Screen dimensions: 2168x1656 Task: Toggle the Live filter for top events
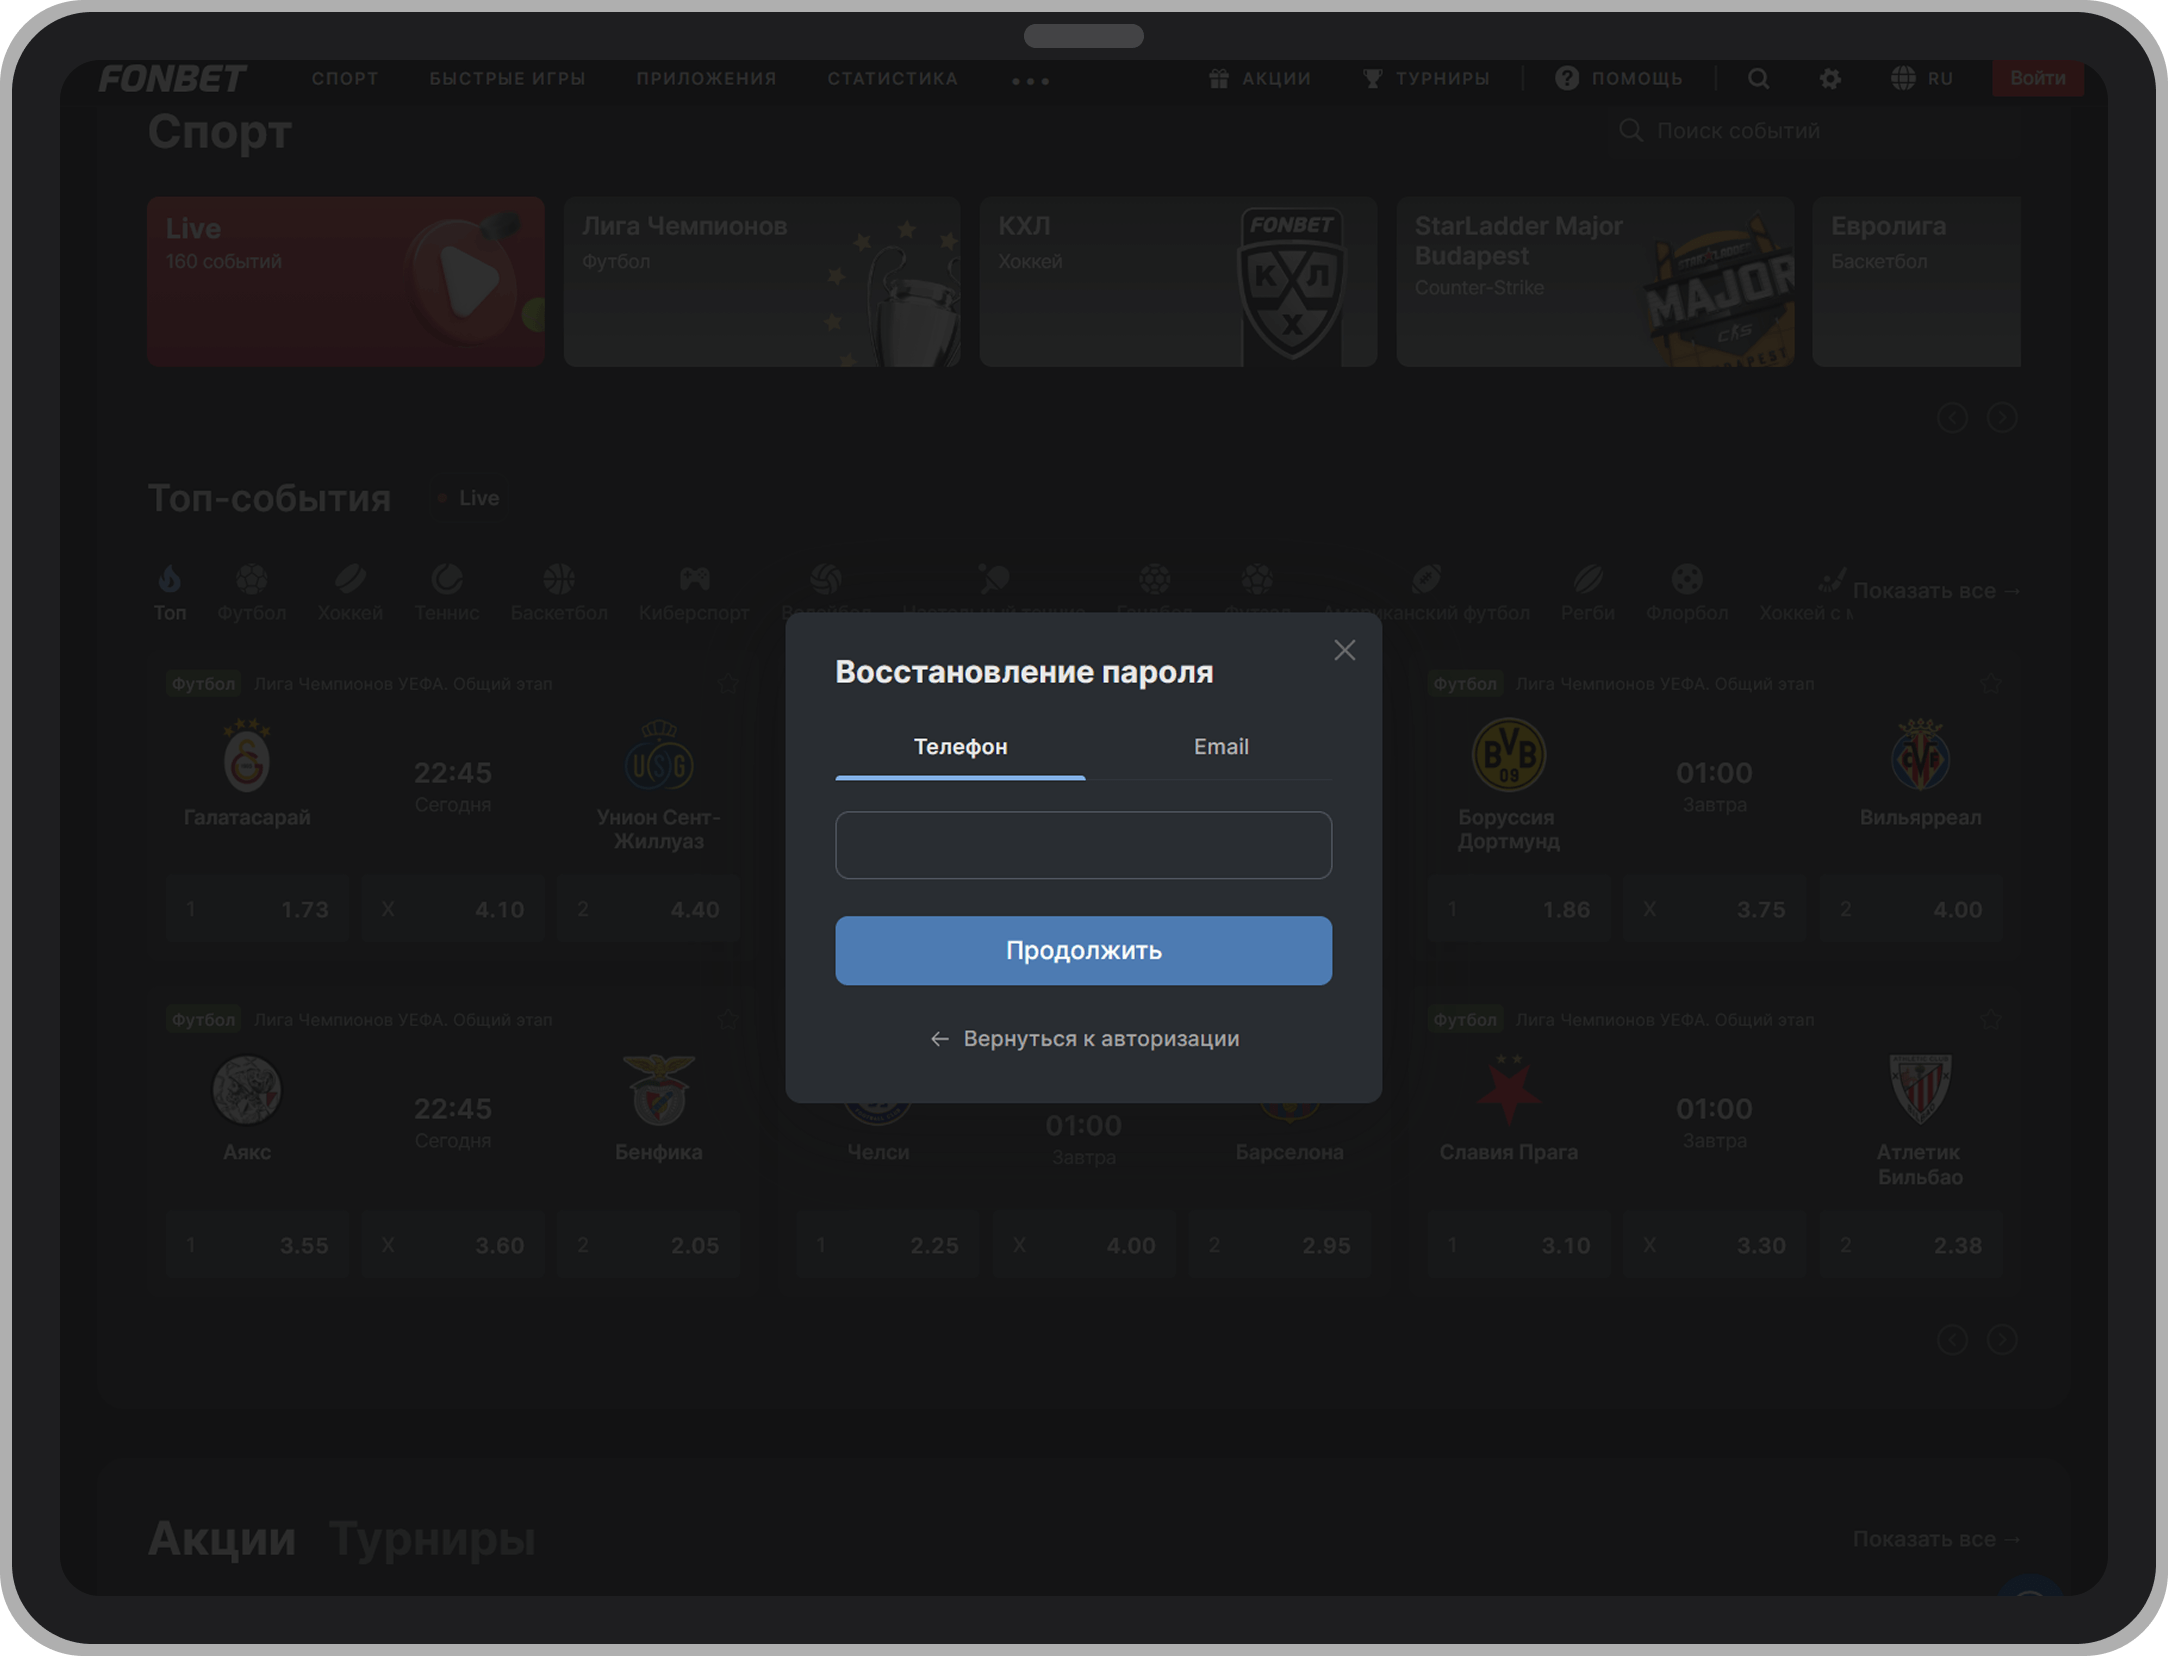pyautogui.click(x=469, y=498)
